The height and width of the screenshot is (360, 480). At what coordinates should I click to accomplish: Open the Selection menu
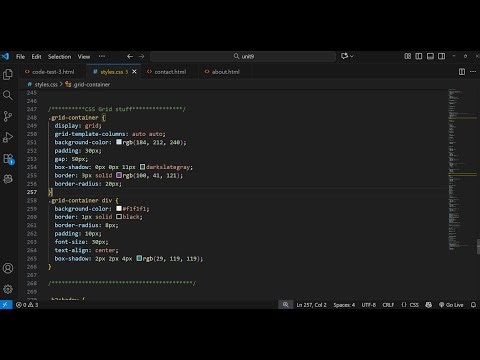59,57
